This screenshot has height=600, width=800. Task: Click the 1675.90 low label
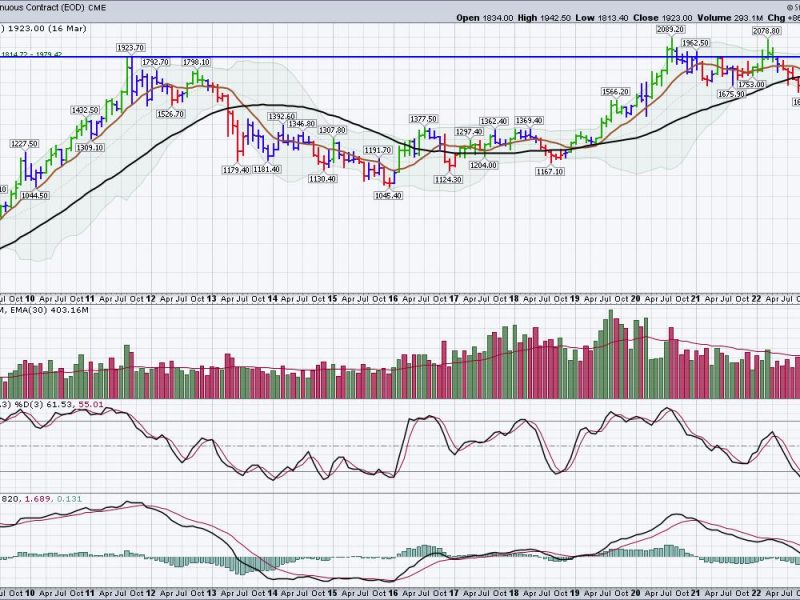(731, 94)
